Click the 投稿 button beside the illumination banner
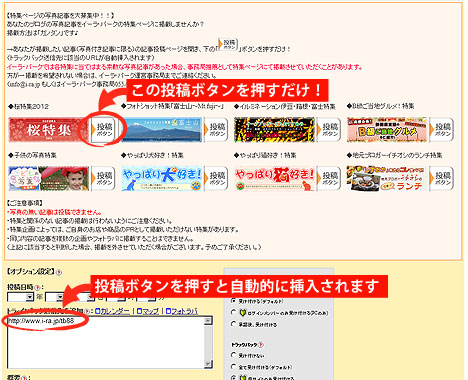The width and height of the screenshot is (468, 380). (329, 130)
